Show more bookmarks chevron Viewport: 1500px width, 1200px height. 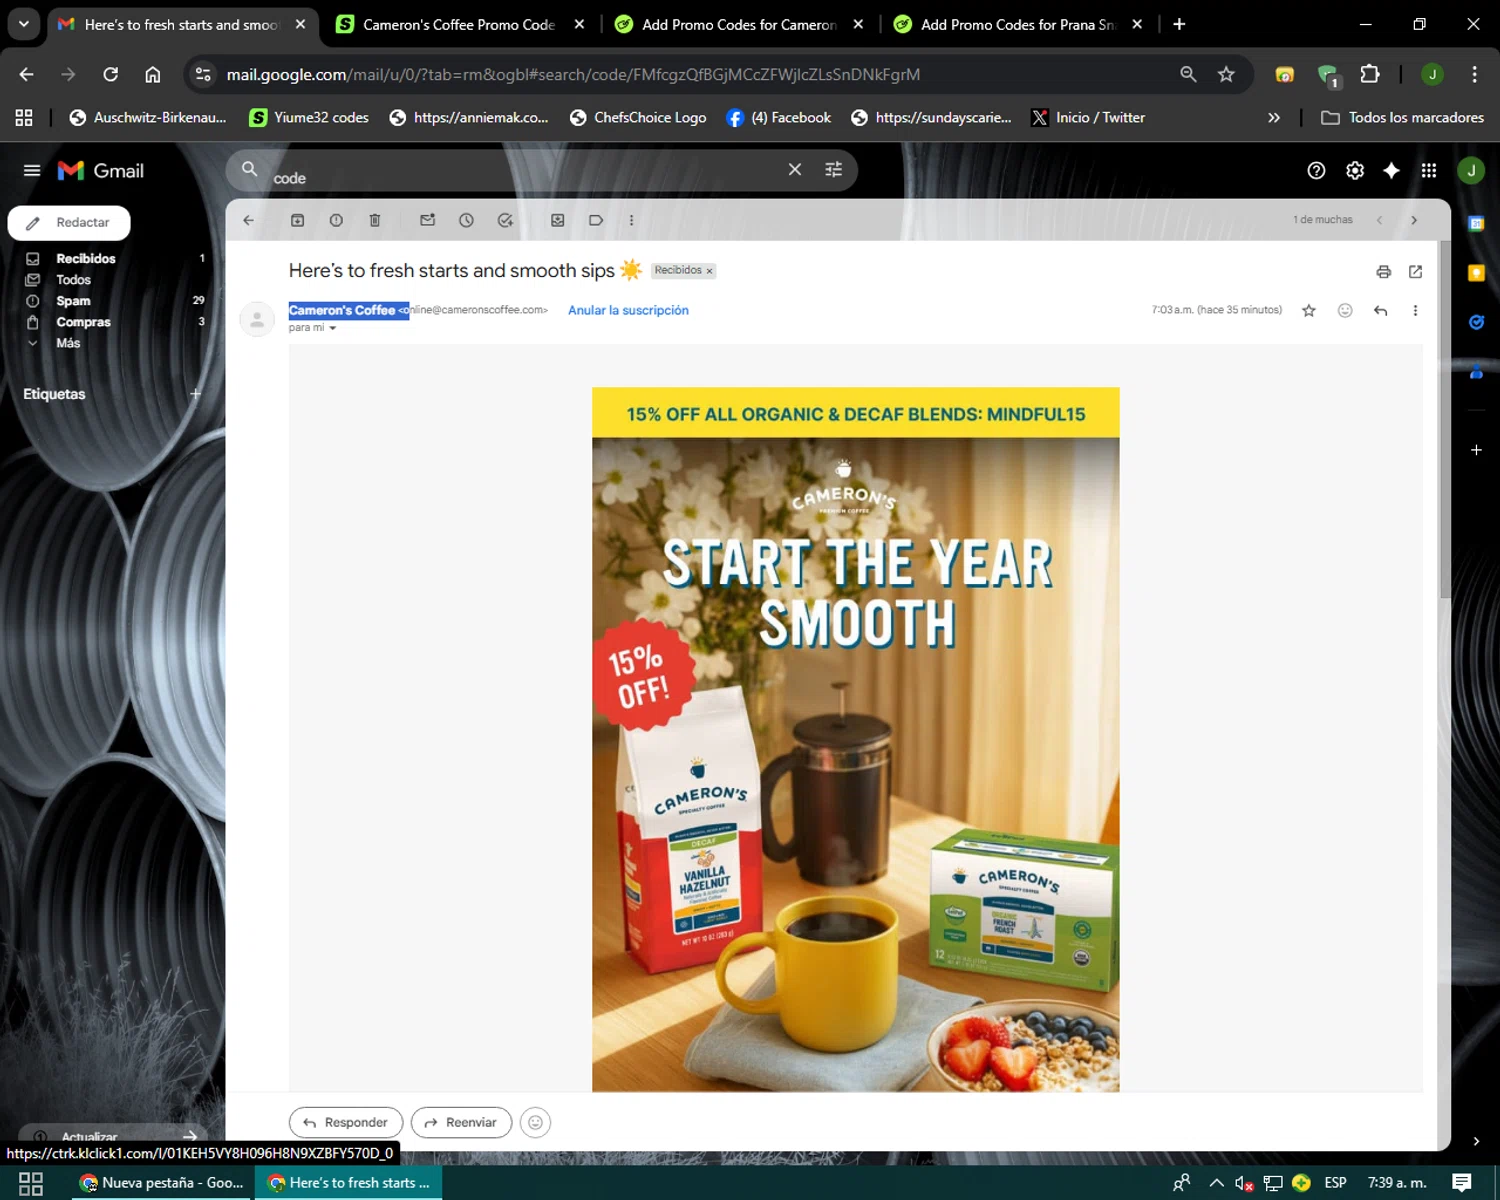click(x=1274, y=117)
